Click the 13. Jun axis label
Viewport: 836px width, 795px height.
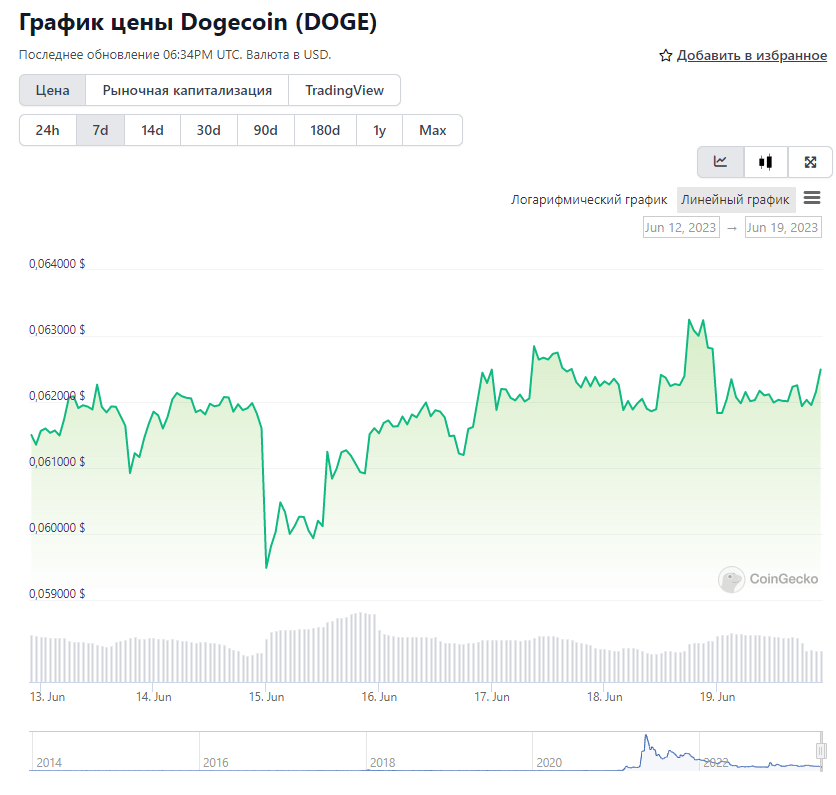47,697
